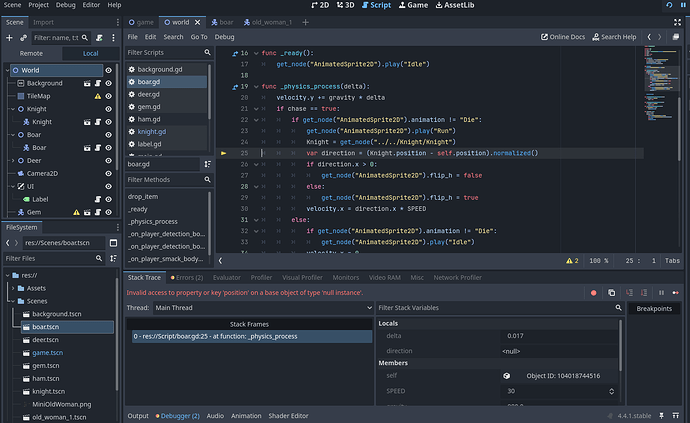Search icon in Filter Scripts field

pyautogui.click(x=207, y=52)
